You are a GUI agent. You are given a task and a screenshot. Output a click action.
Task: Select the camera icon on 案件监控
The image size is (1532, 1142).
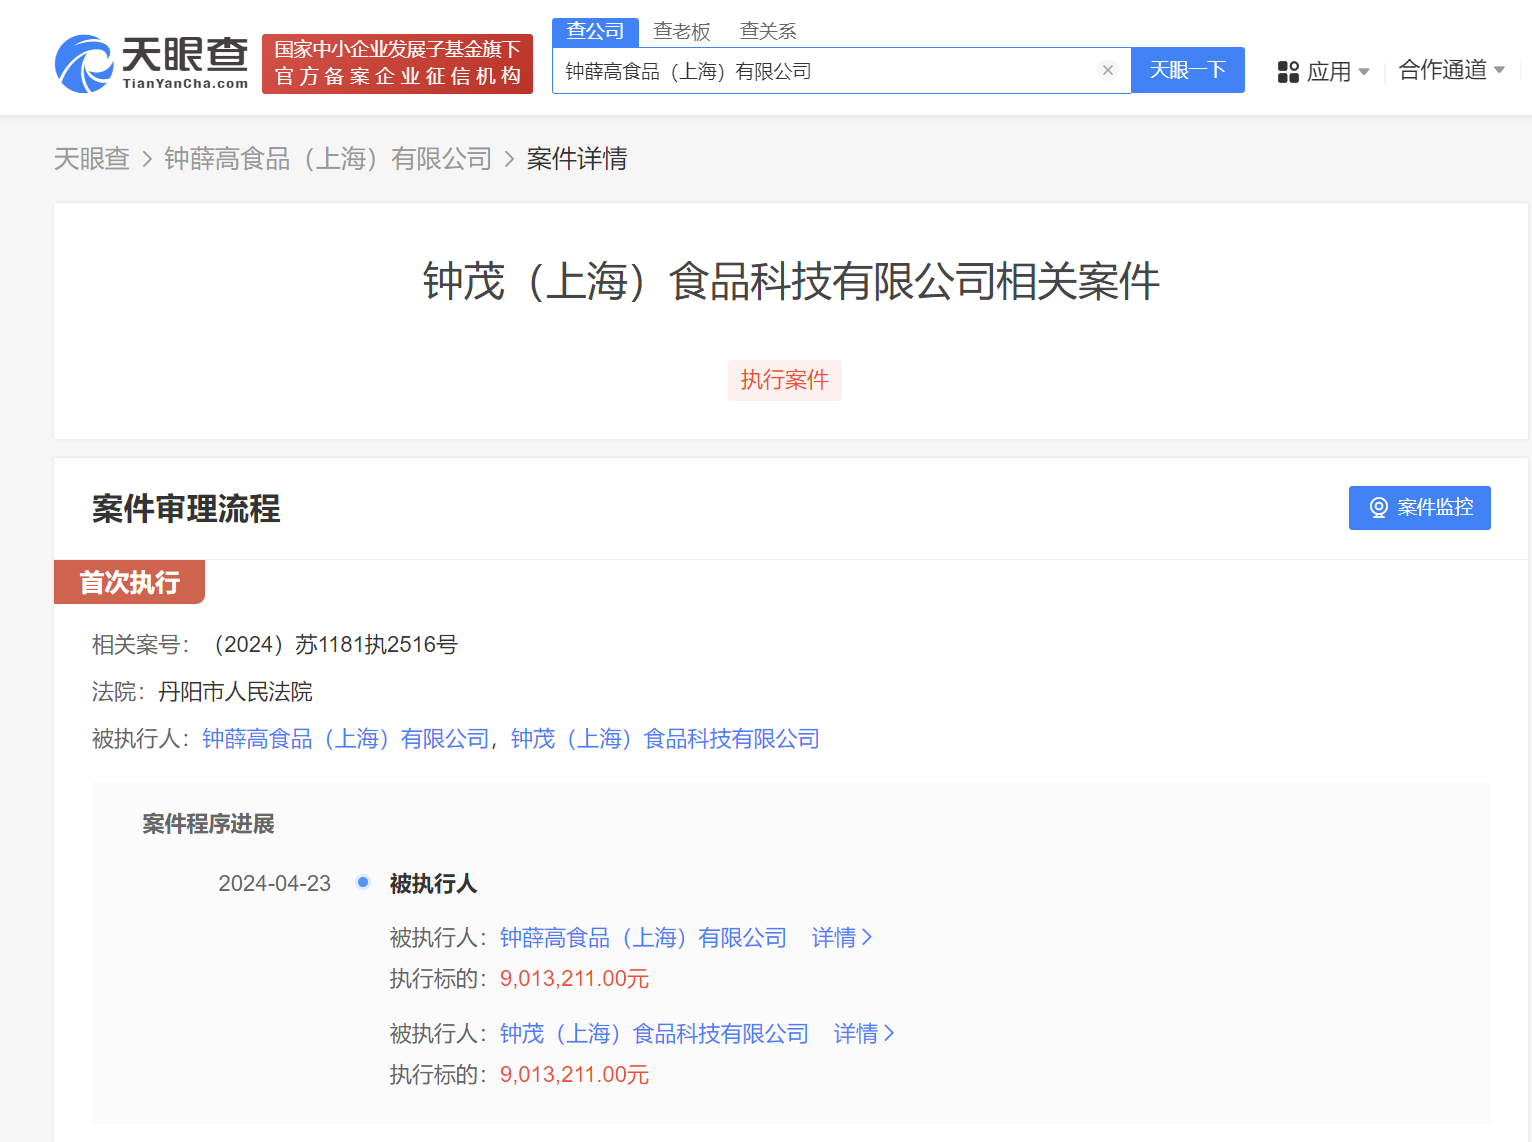[1378, 508]
